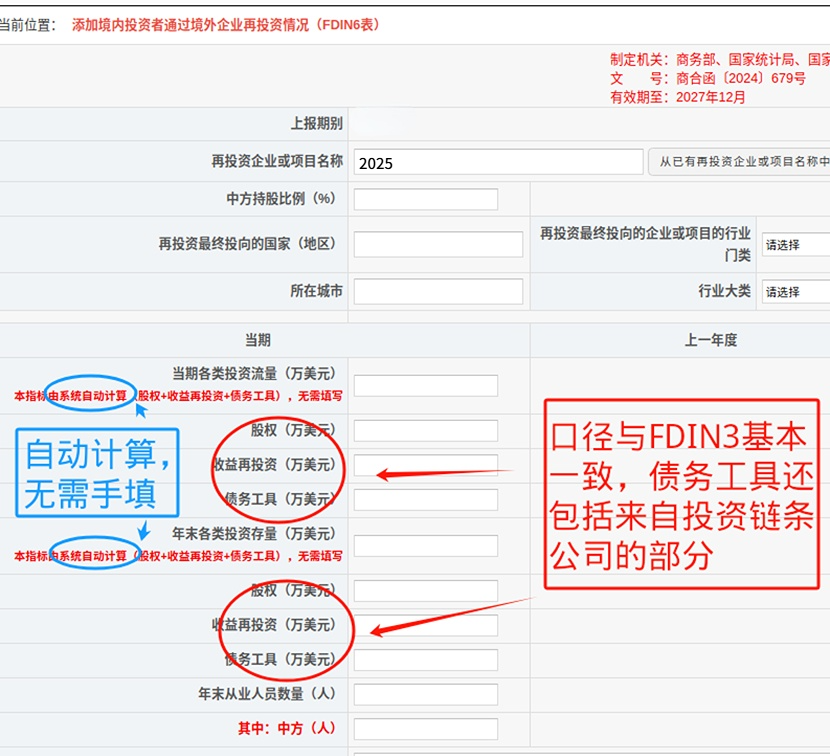Click the 当期各类投资流量 (万美元) field
Screen dimensions: 830x756
[425, 386]
